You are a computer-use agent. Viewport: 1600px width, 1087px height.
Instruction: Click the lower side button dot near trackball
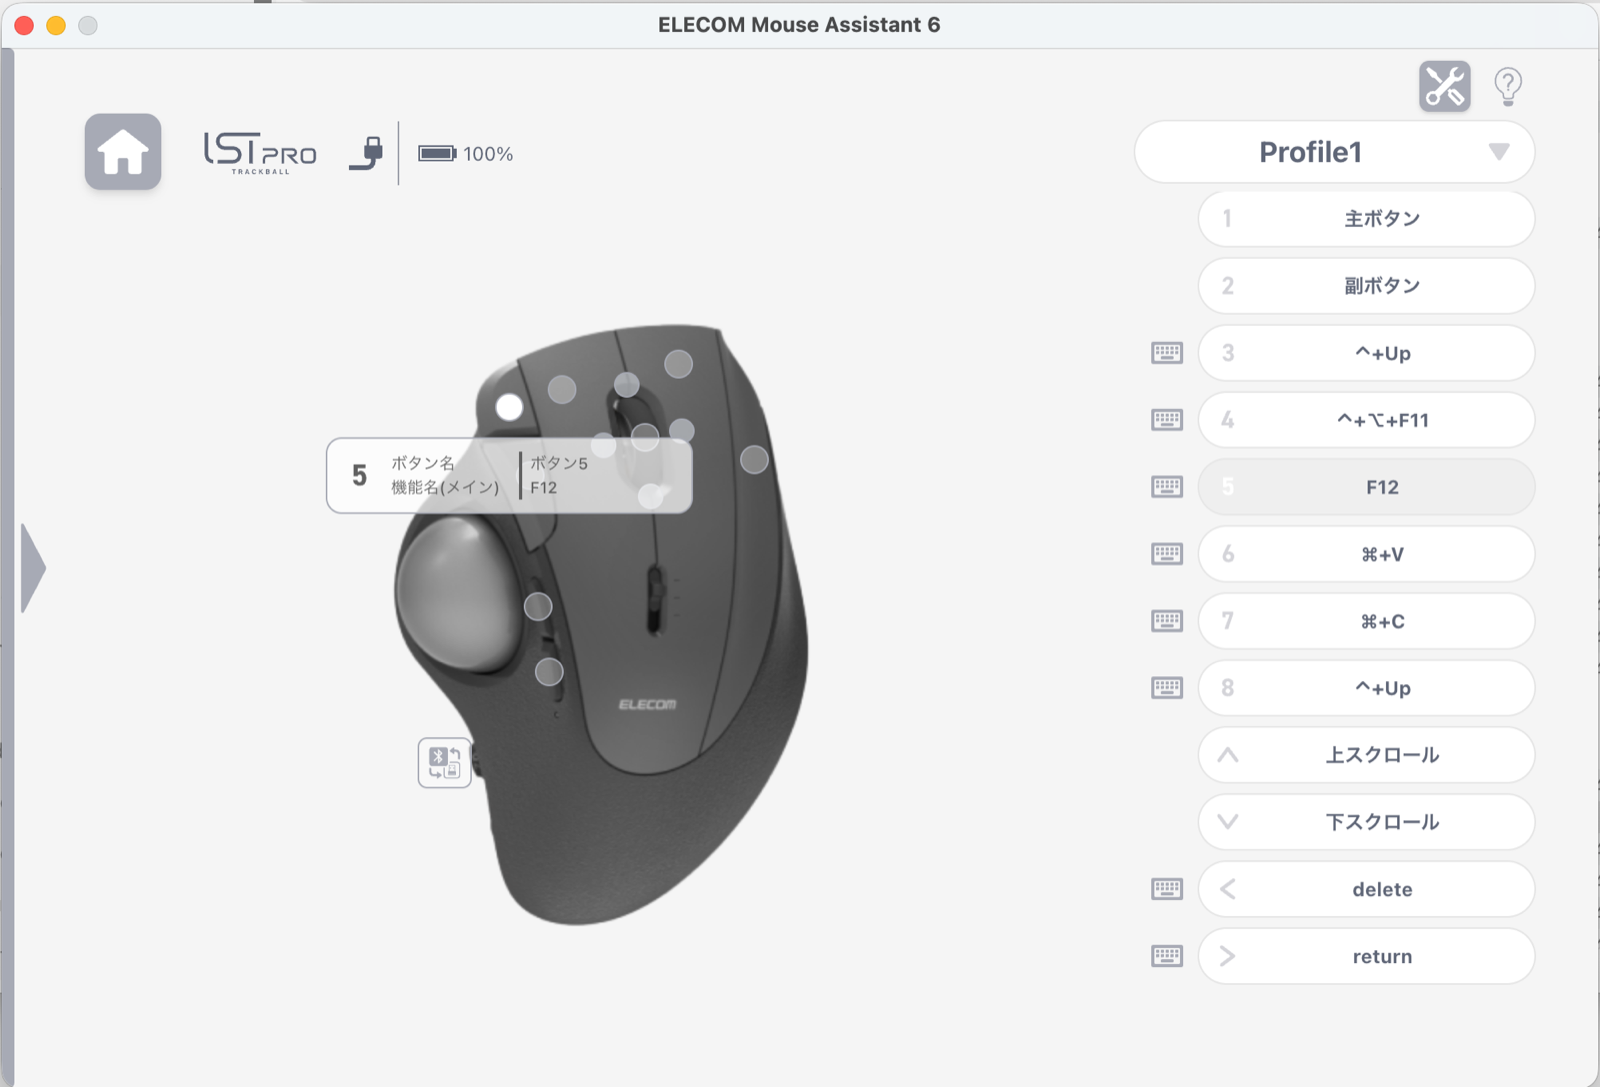coord(549,672)
